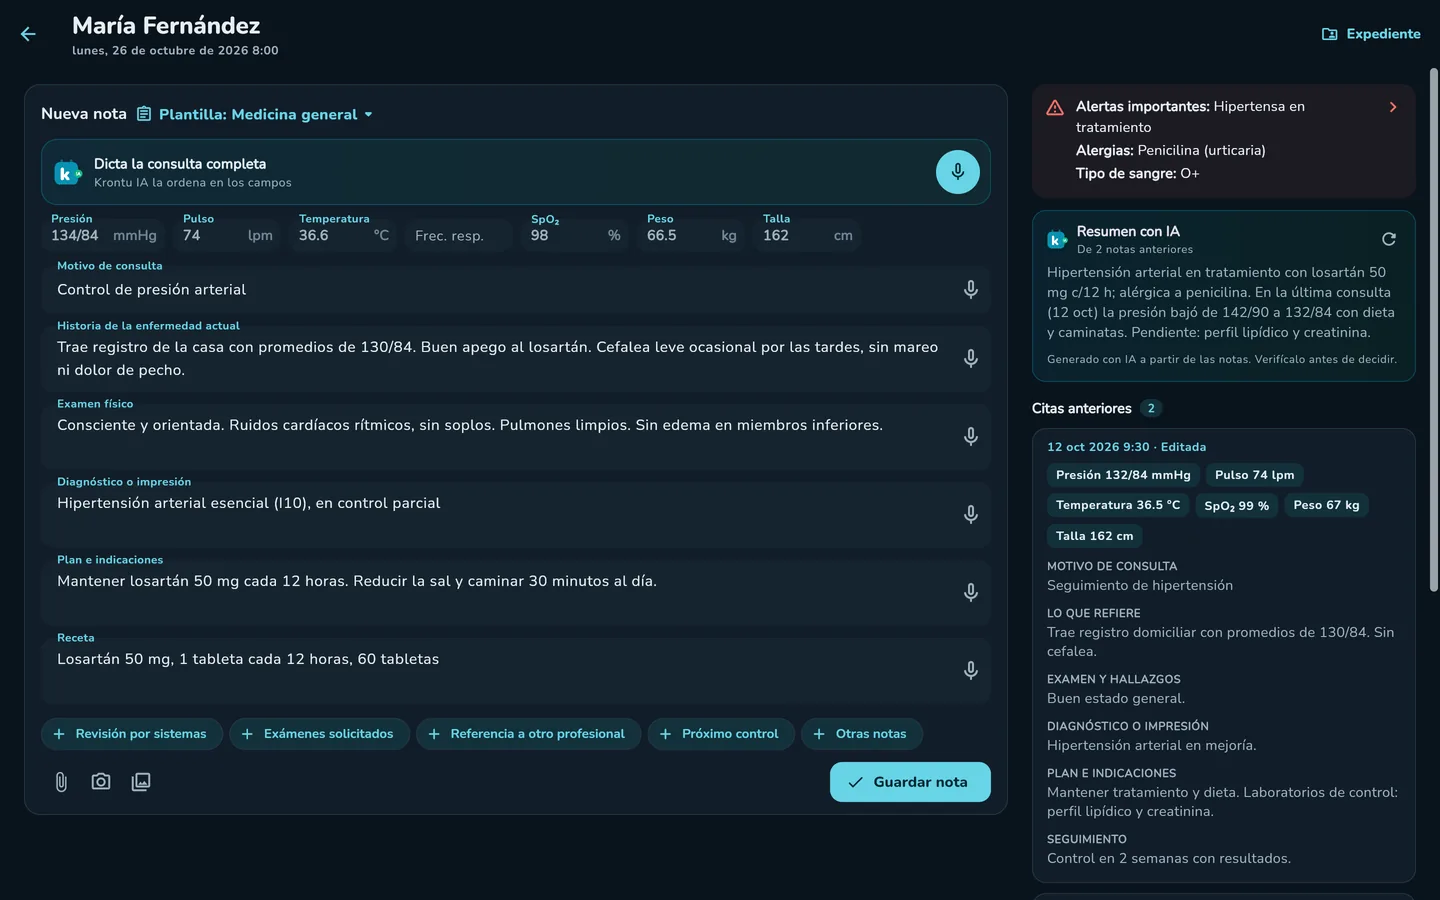Add an image from the gallery icon

[x=141, y=782]
